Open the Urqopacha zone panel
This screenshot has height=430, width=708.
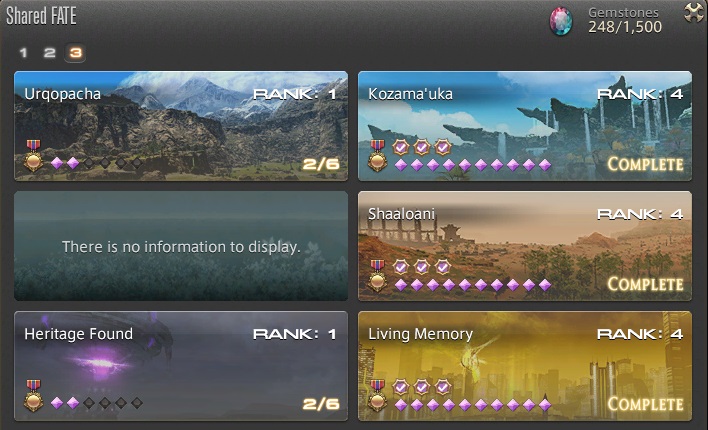181,126
